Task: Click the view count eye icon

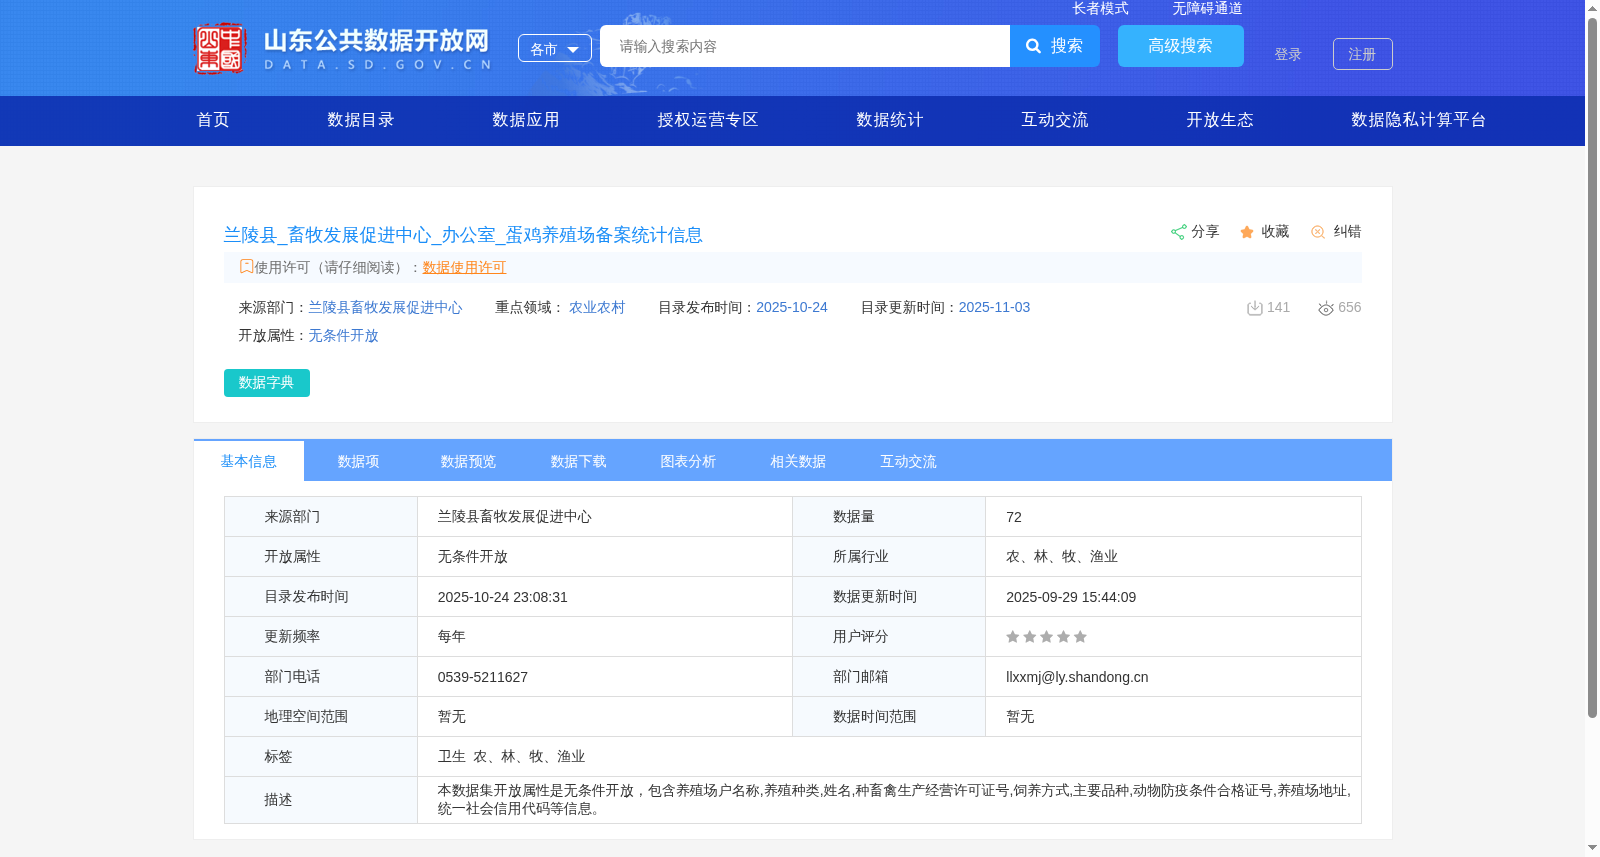Action: pyautogui.click(x=1326, y=308)
